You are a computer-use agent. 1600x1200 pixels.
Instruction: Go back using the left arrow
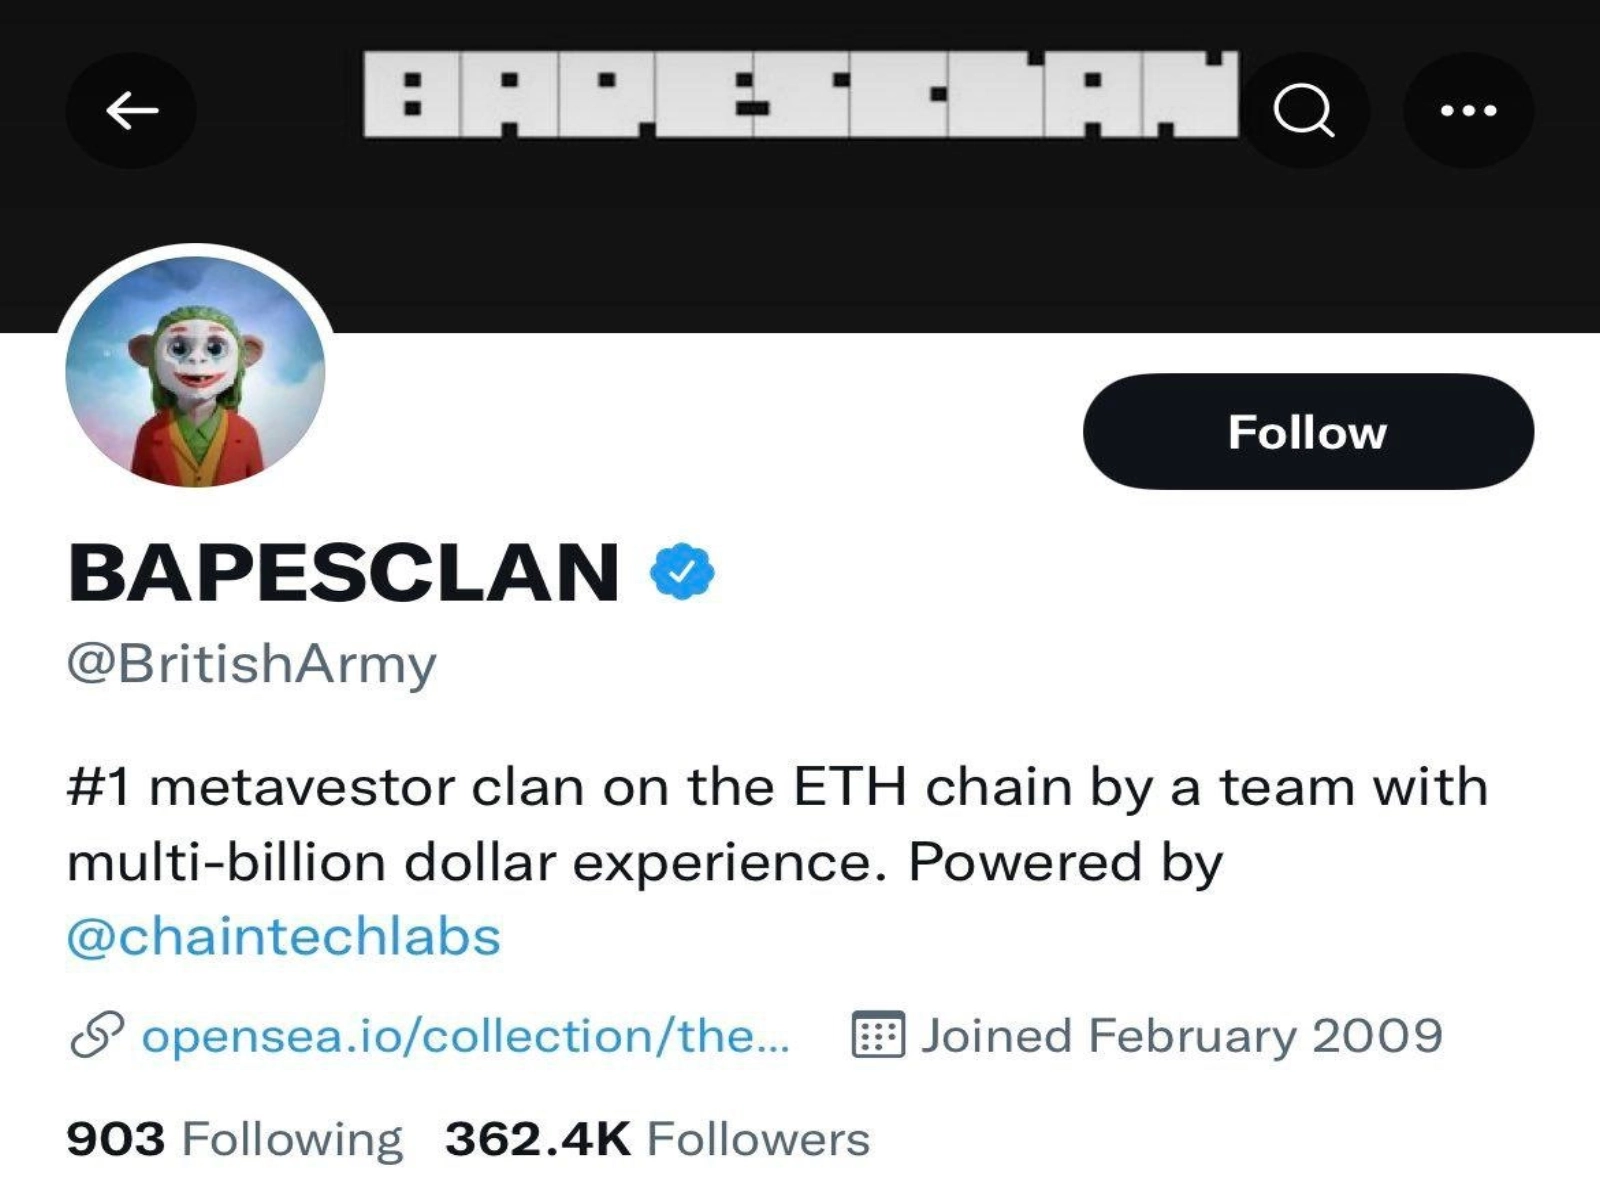point(131,110)
